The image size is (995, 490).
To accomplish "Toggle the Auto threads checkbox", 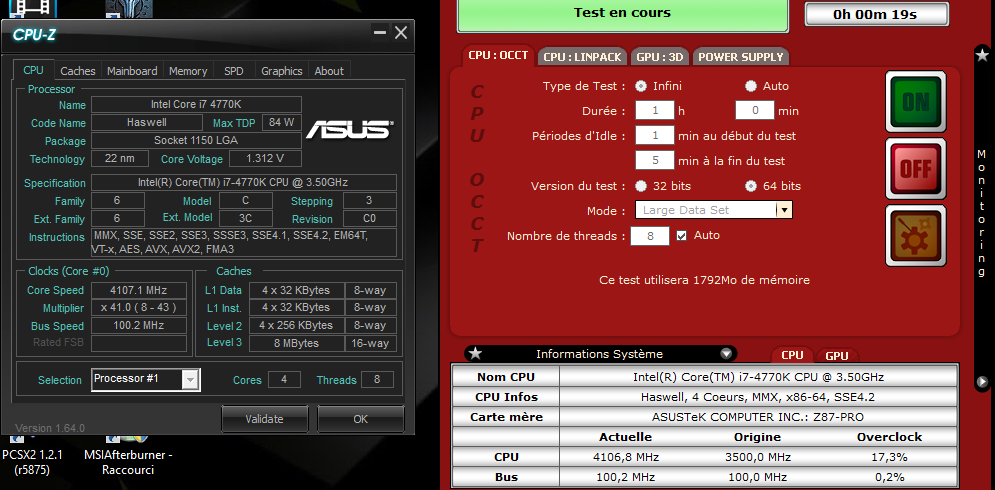I will pos(682,235).
